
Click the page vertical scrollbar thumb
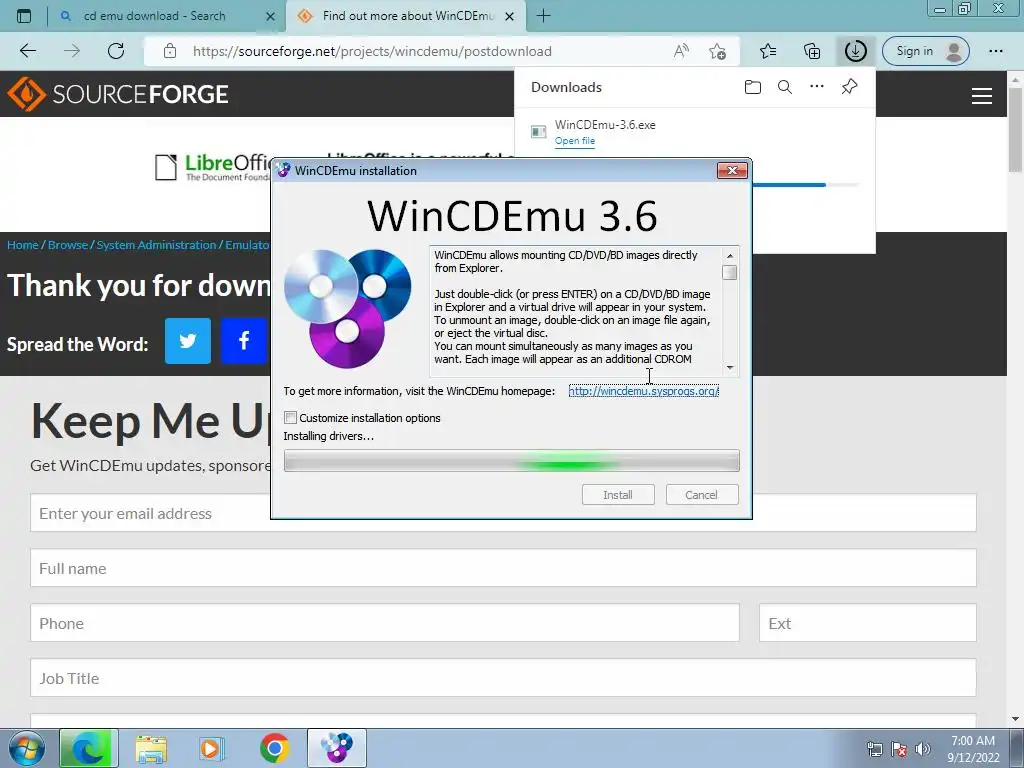tap(1015, 131)
